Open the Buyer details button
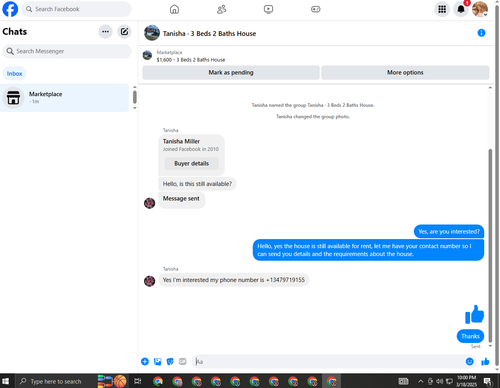Image resolution: width=500 pixels, height=388 pixels. [191, 163]
